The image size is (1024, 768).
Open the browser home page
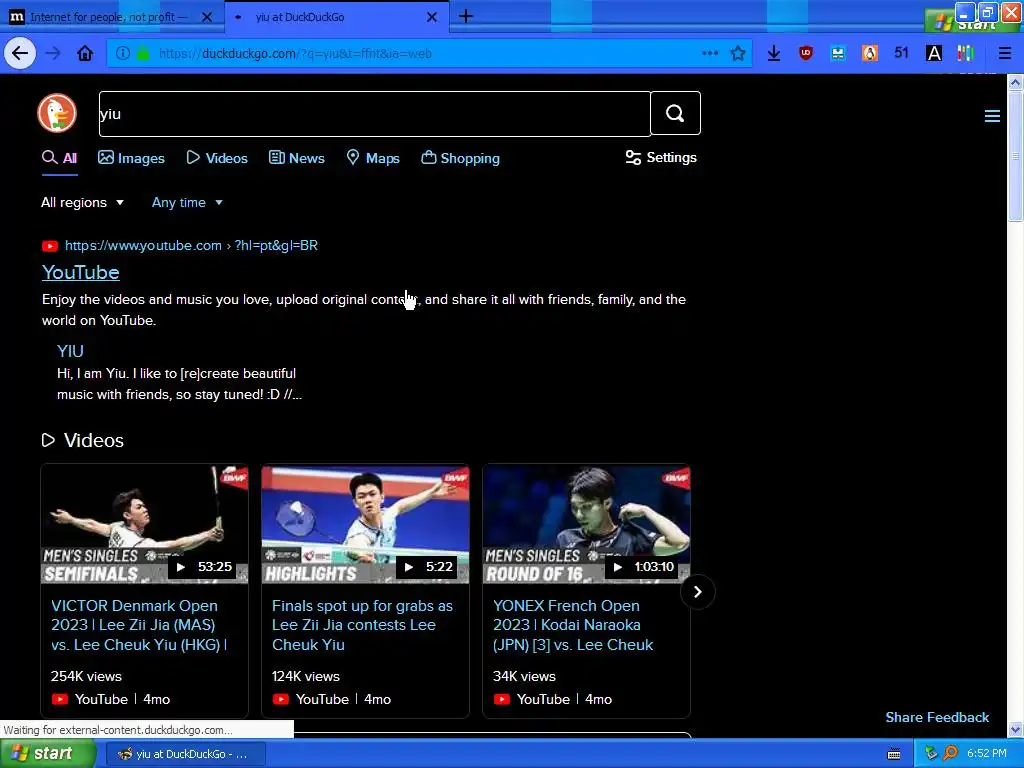tap(85, 54)
